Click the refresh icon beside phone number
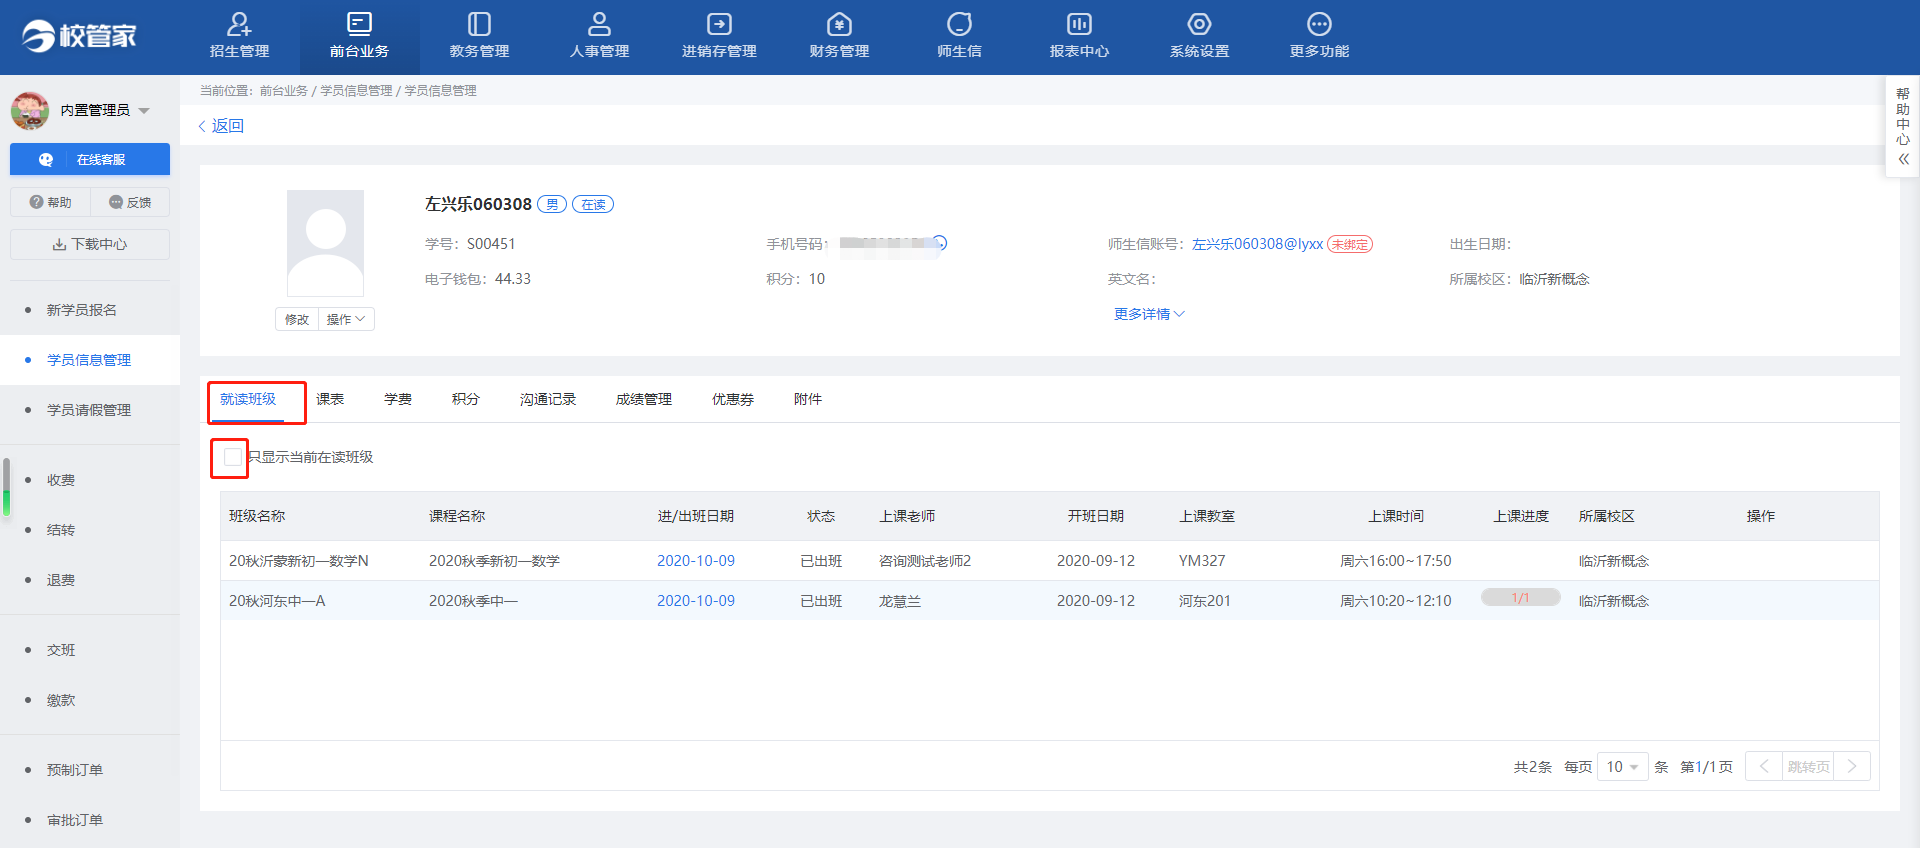This screenshot has width=1920, height=848. pyautogui.click(x=940, y=243)
